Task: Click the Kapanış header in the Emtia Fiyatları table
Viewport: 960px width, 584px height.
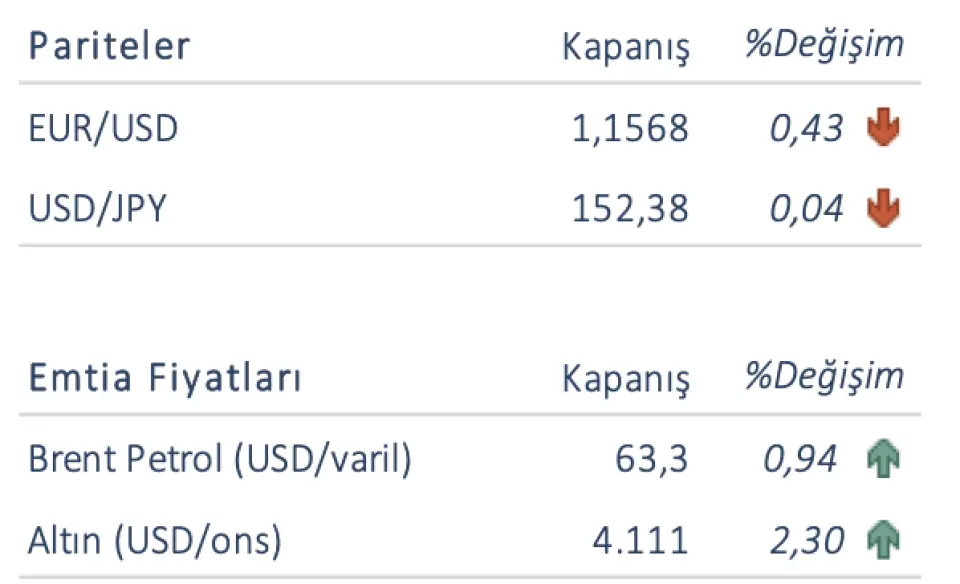Action: click(x=626, y=380)
